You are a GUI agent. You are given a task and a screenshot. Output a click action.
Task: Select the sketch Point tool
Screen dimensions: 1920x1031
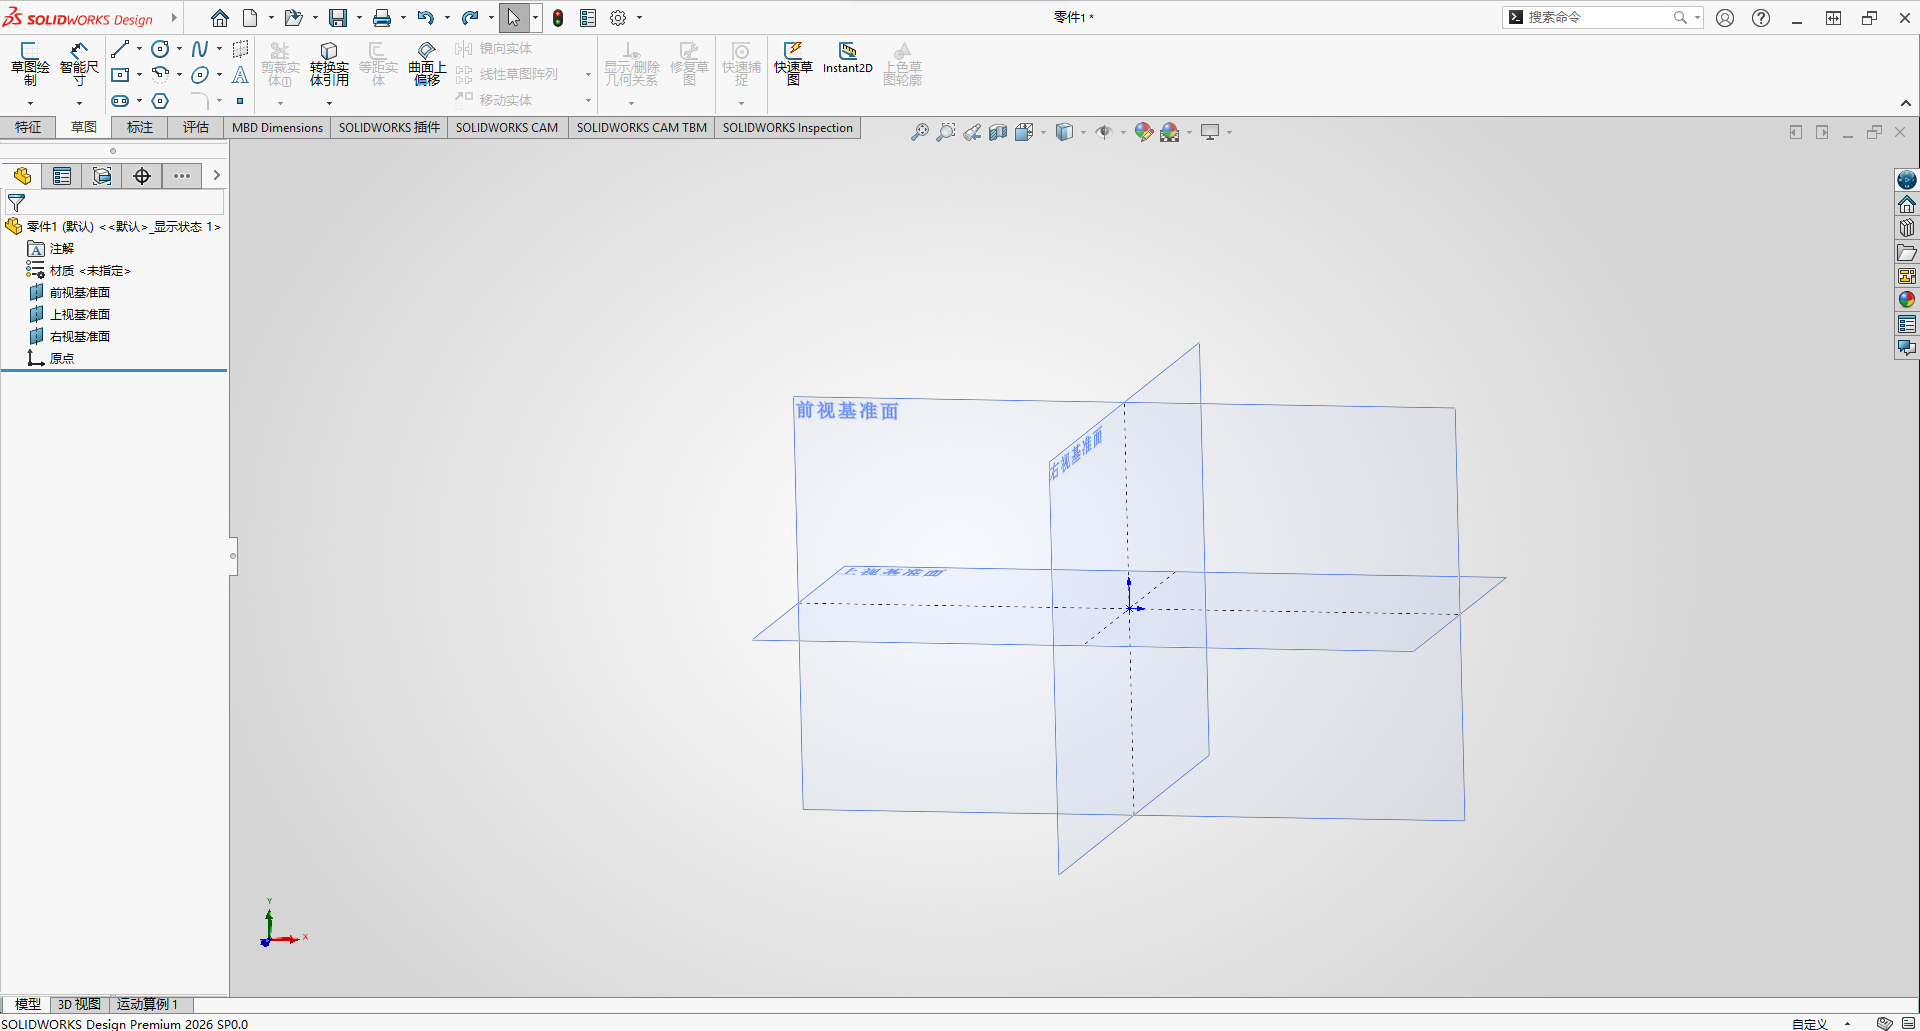(240, 101)
